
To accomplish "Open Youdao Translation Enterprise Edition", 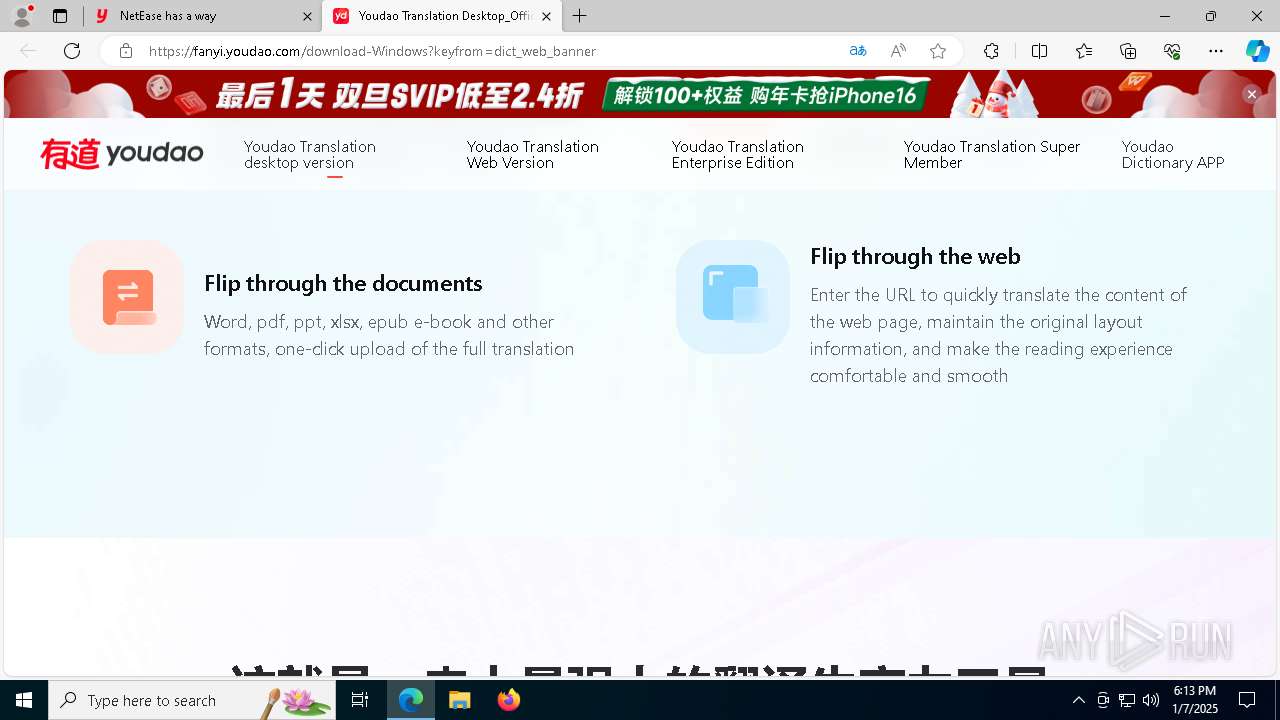I will (x=738, y=154).
